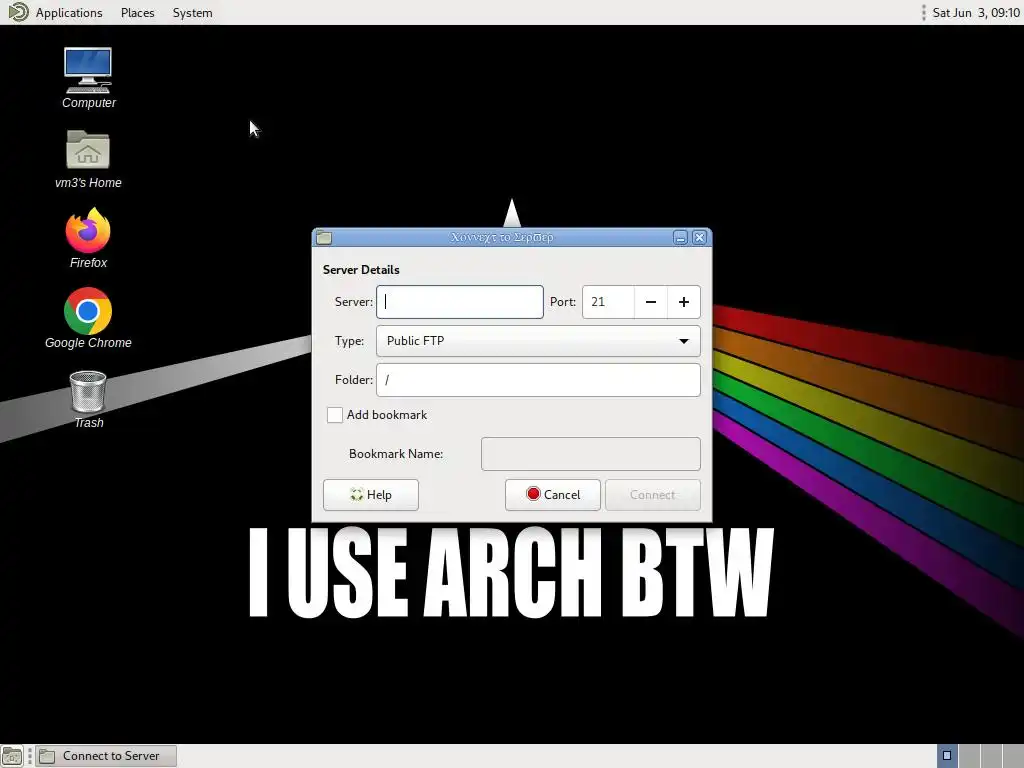Switch to the second workspace
Viewport: 1024px width, 768px height.
pos(969,756)
